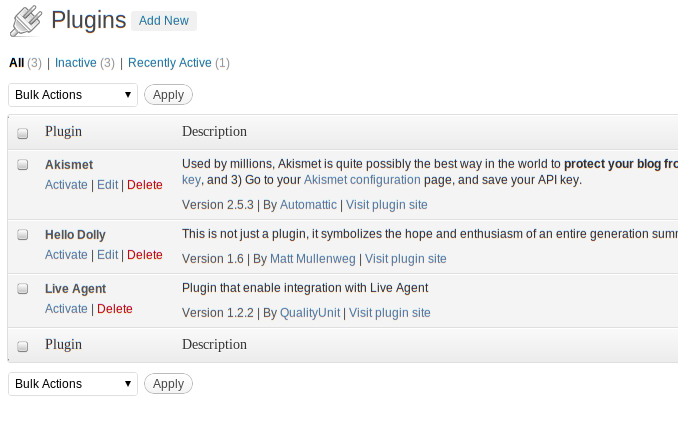Click the Akismet plugin name
The height and width of the screenshot is (428, 678).
[x=69, y=165]
